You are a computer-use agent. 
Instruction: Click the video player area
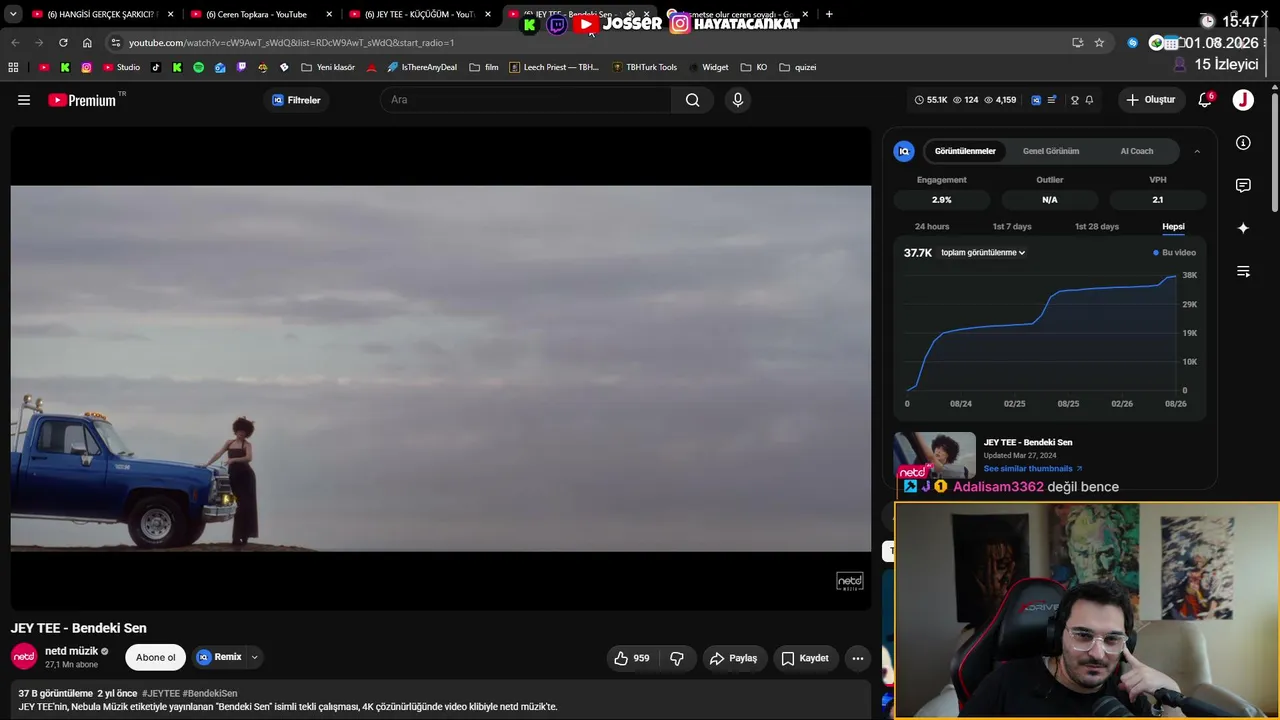pyautogui.click(x=441, y=368)
